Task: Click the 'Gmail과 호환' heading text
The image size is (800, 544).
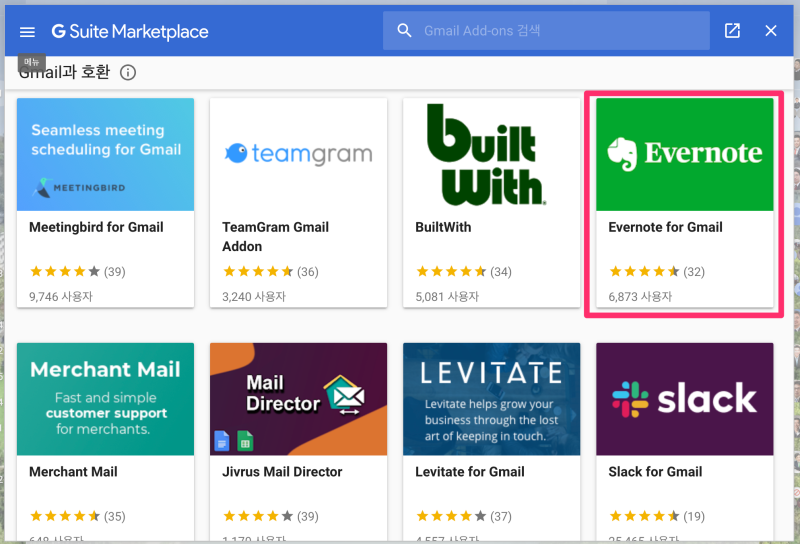Action: (x=64, y=72)
